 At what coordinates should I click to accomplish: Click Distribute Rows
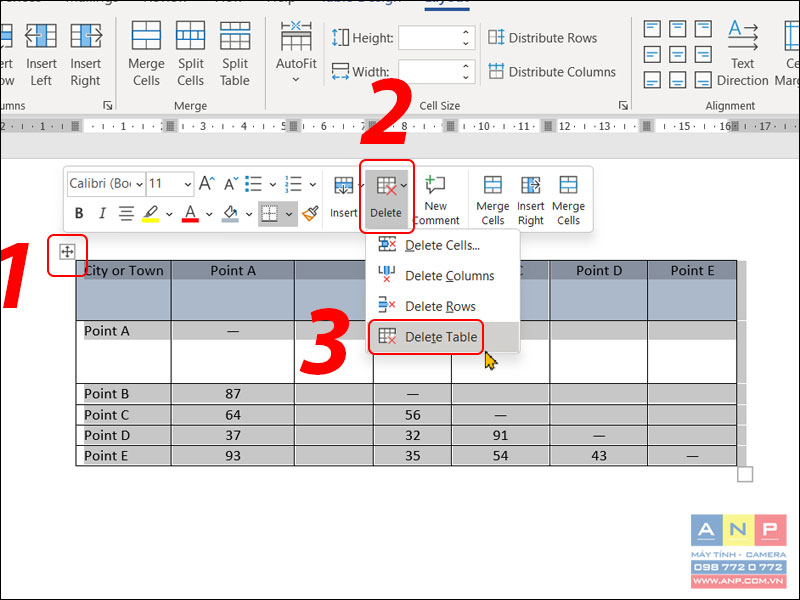[x=542, y=38]
